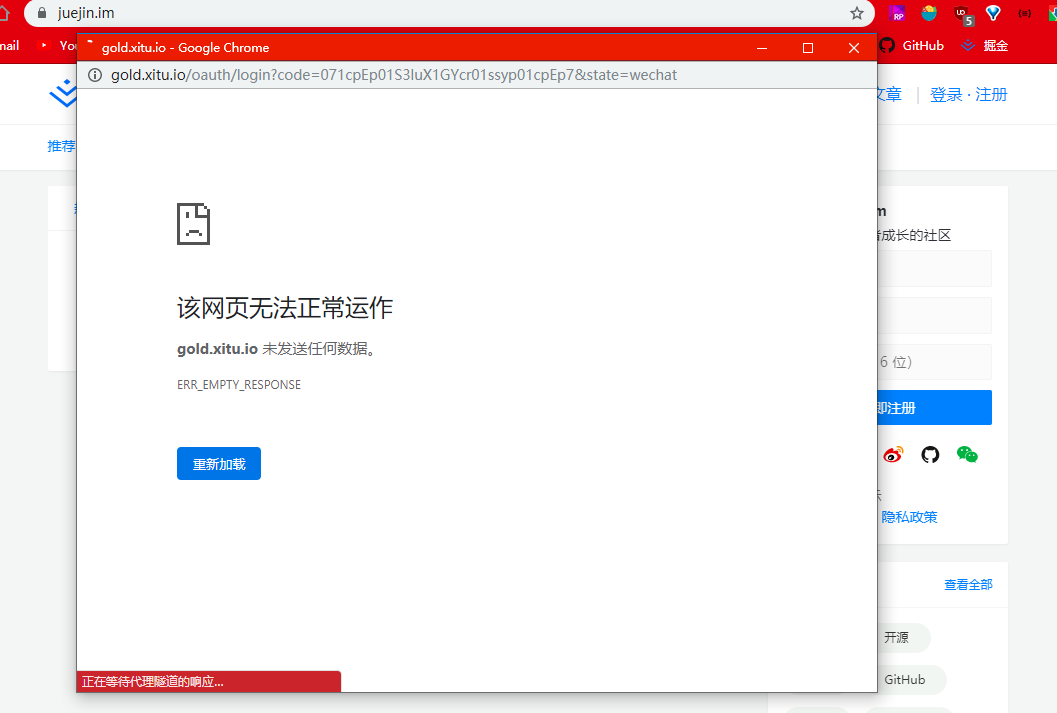The image size is (1057, 713).
Task: Close the gold.xitu.io popup window
Action: 853,48
